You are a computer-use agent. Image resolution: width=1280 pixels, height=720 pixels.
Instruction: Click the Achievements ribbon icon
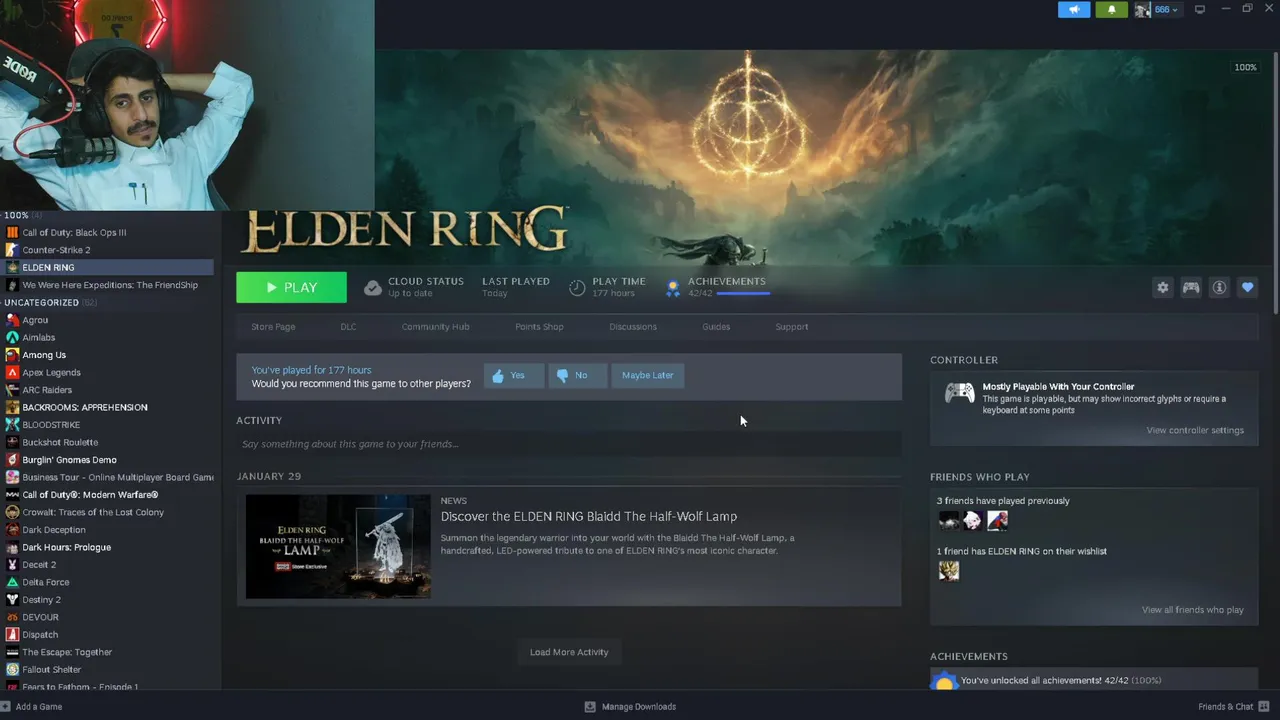tap(673, 288)
